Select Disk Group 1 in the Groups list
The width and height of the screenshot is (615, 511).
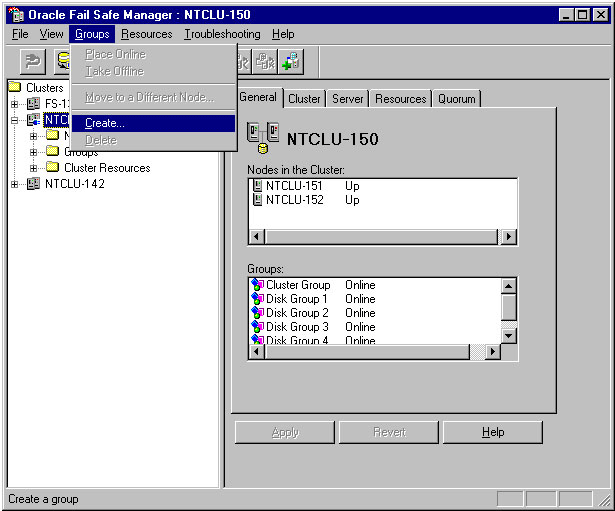coord(297,299)
